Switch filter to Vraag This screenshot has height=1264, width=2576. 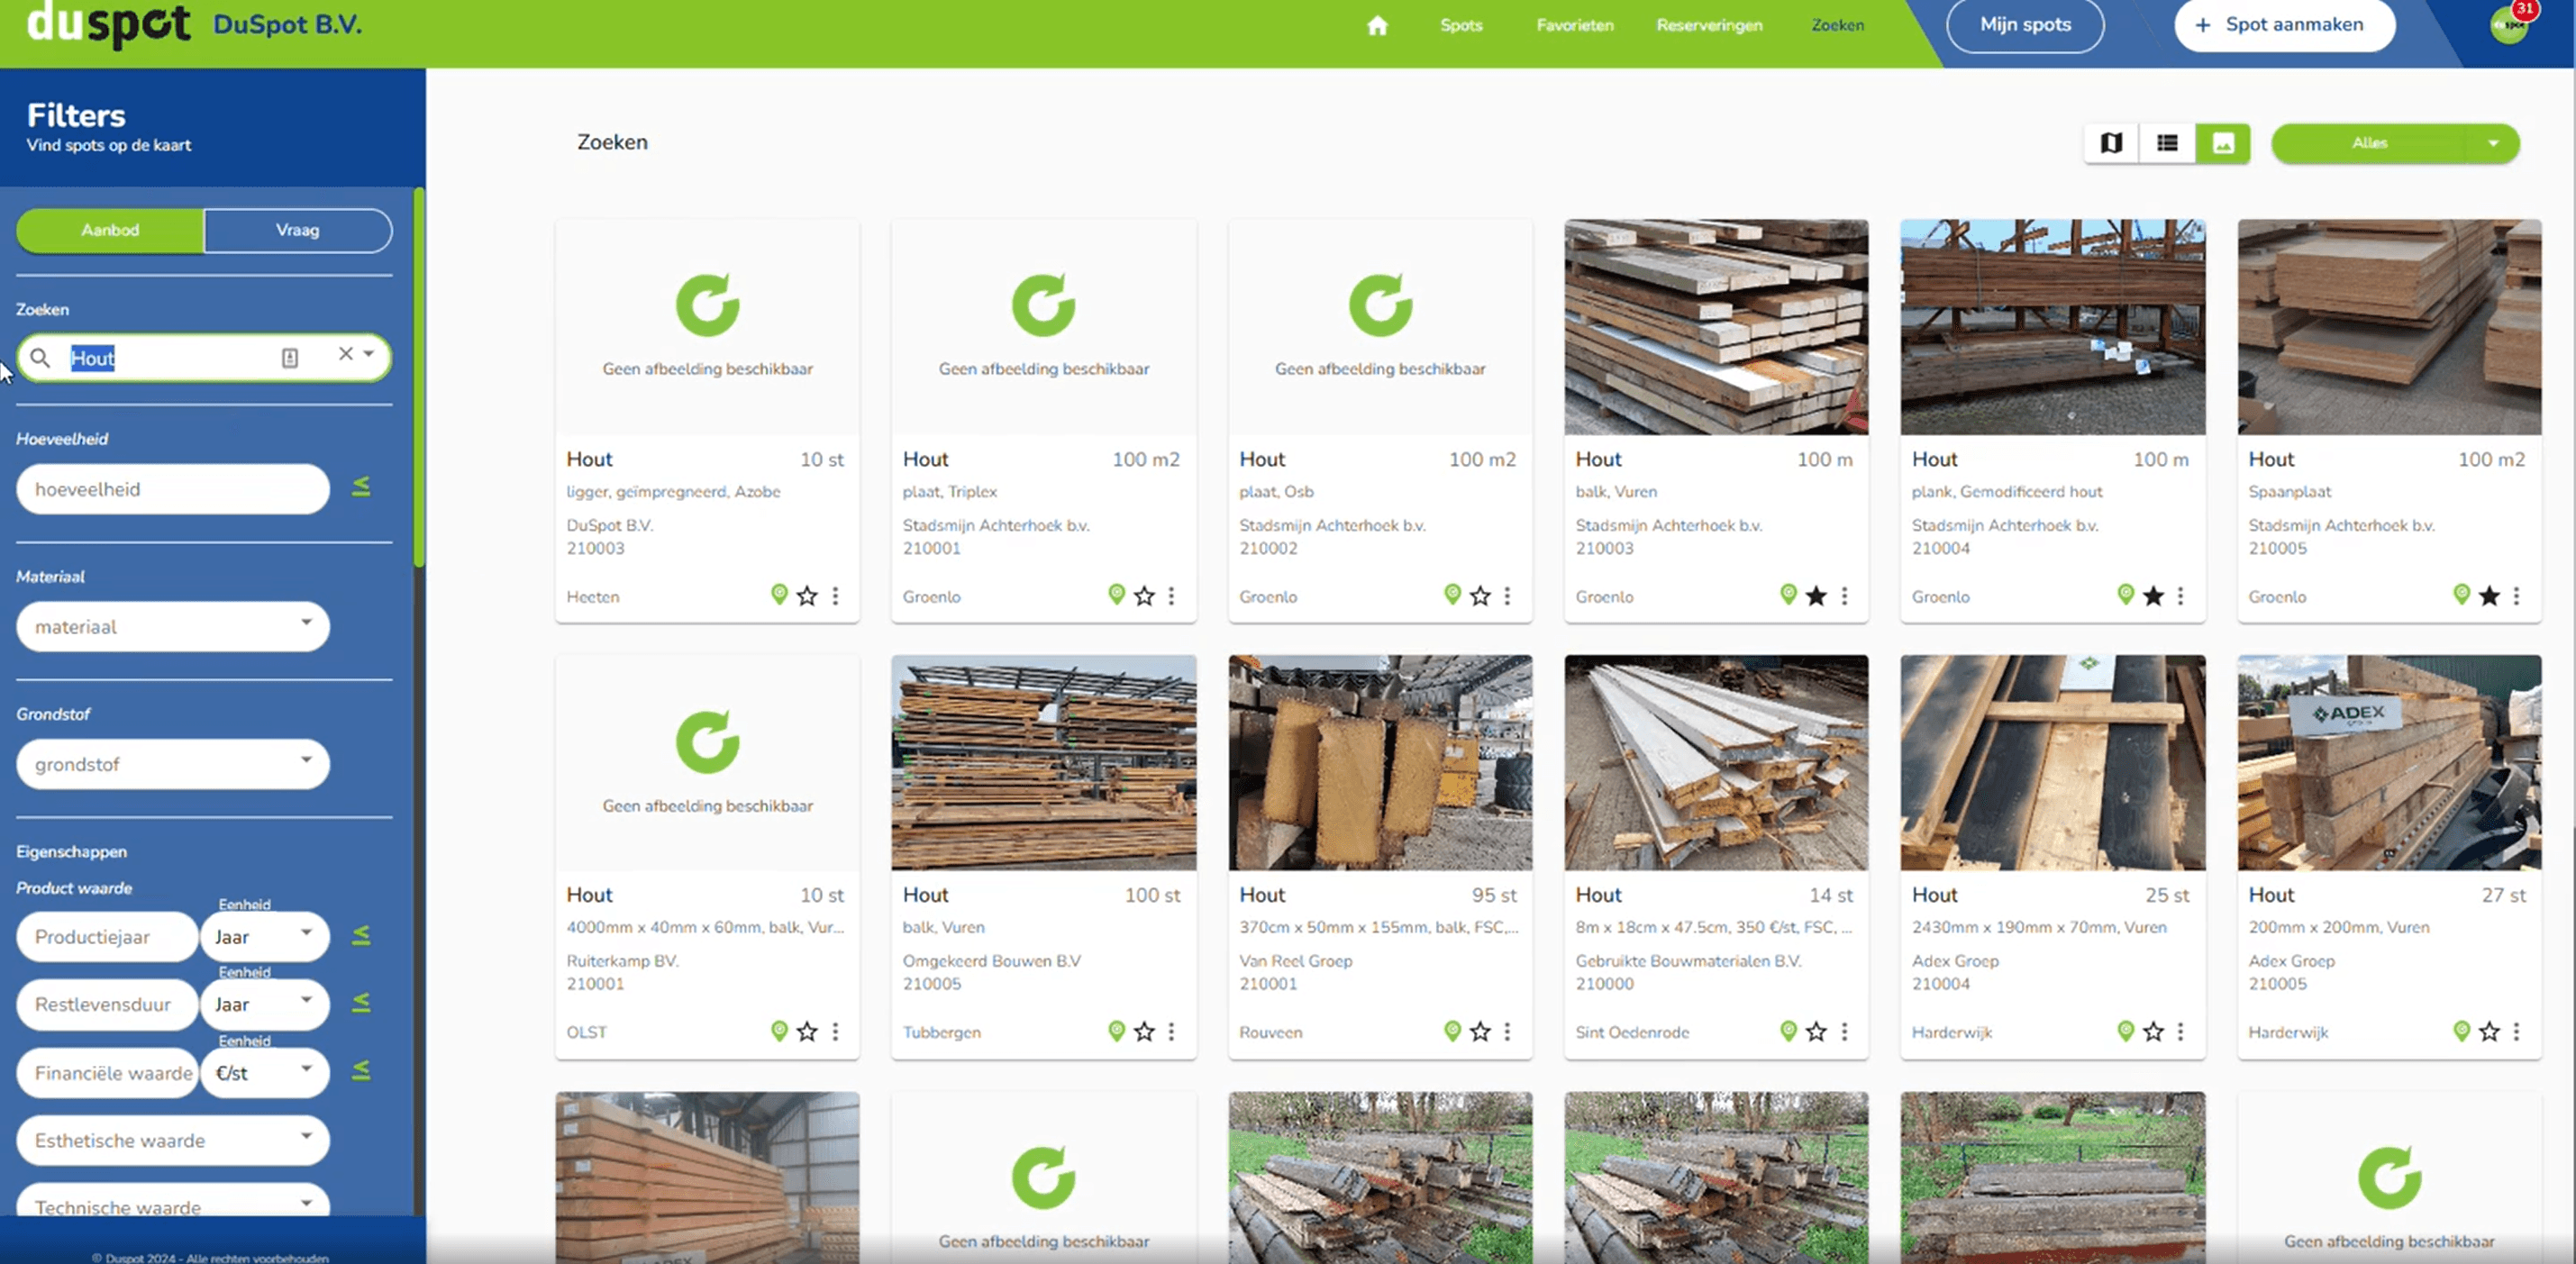coord(297,230)
